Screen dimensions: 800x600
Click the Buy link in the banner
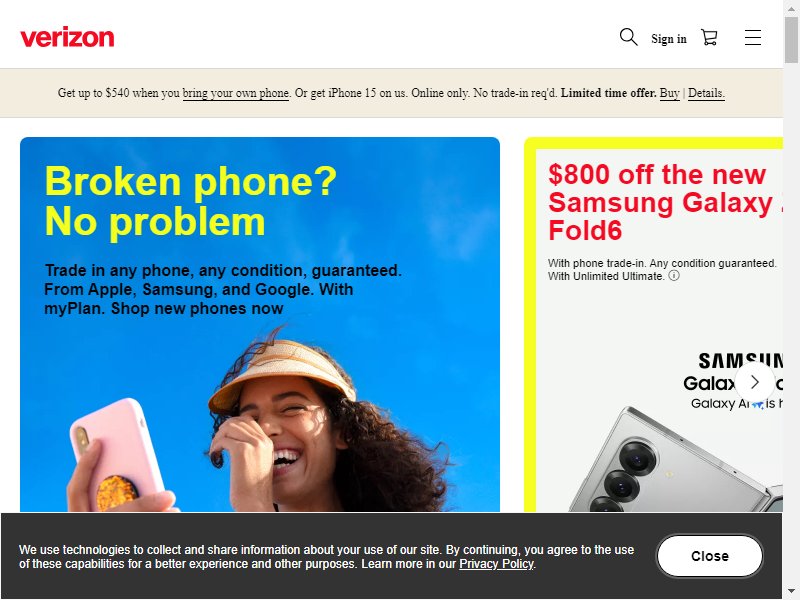(x=669, y=93)
